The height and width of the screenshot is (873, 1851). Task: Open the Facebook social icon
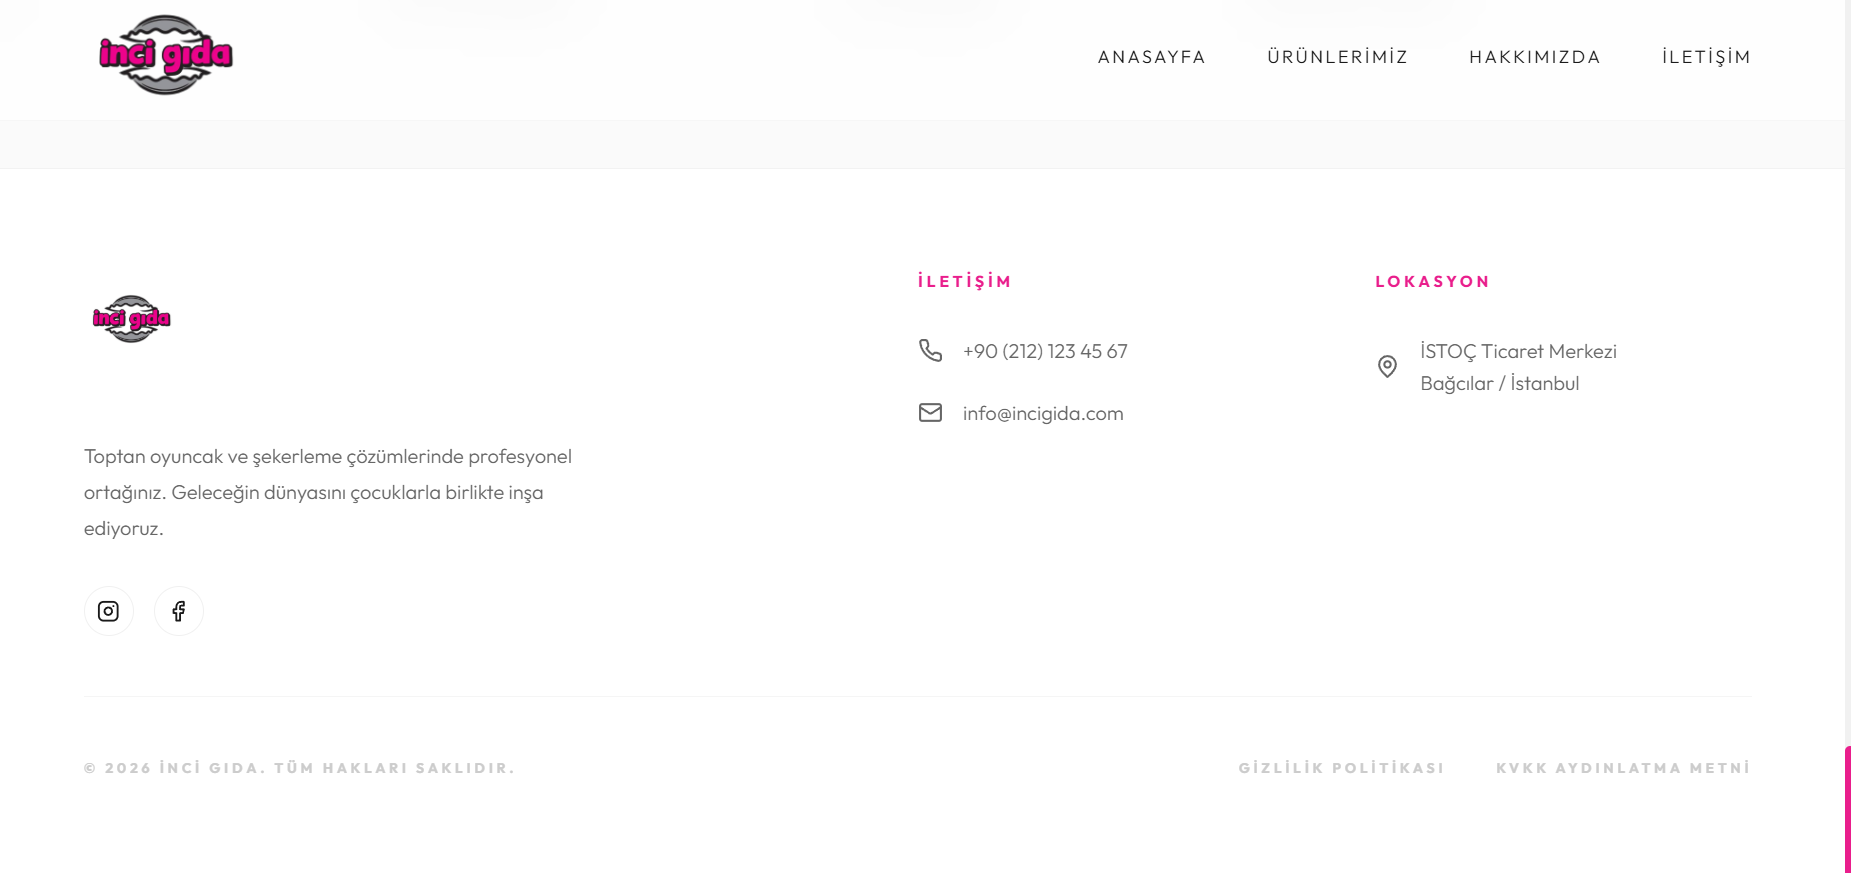point(179,611)
